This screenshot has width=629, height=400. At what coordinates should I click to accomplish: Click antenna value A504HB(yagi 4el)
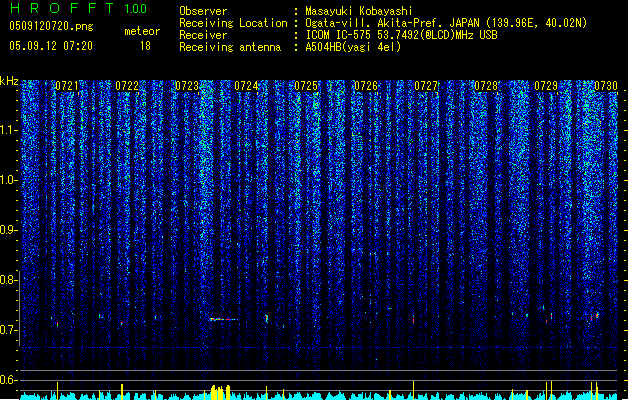tap(353, 47)
